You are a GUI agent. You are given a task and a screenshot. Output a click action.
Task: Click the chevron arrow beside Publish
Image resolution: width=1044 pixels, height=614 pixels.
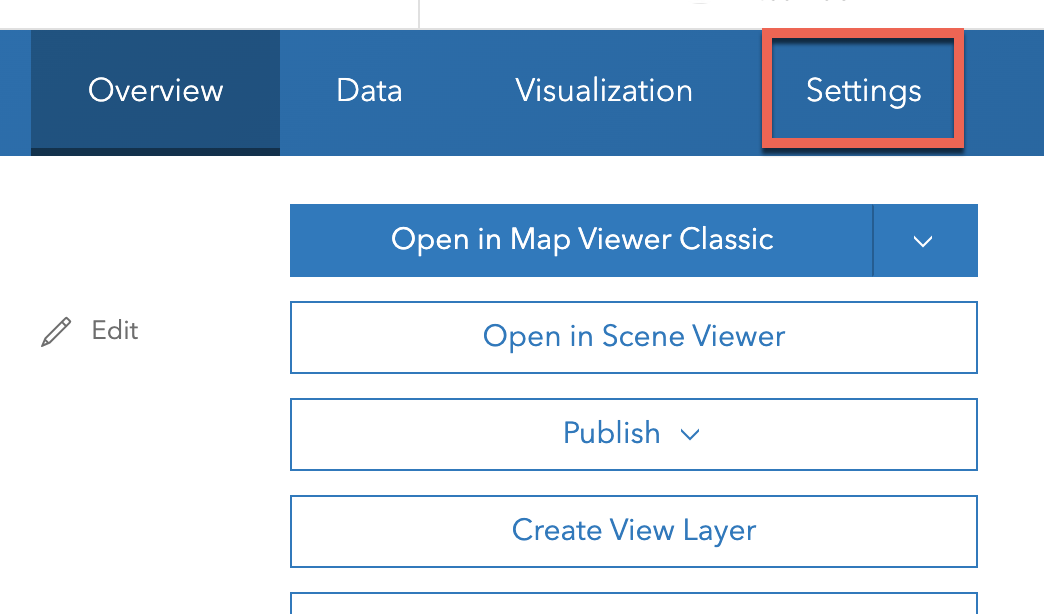[690, 434]
